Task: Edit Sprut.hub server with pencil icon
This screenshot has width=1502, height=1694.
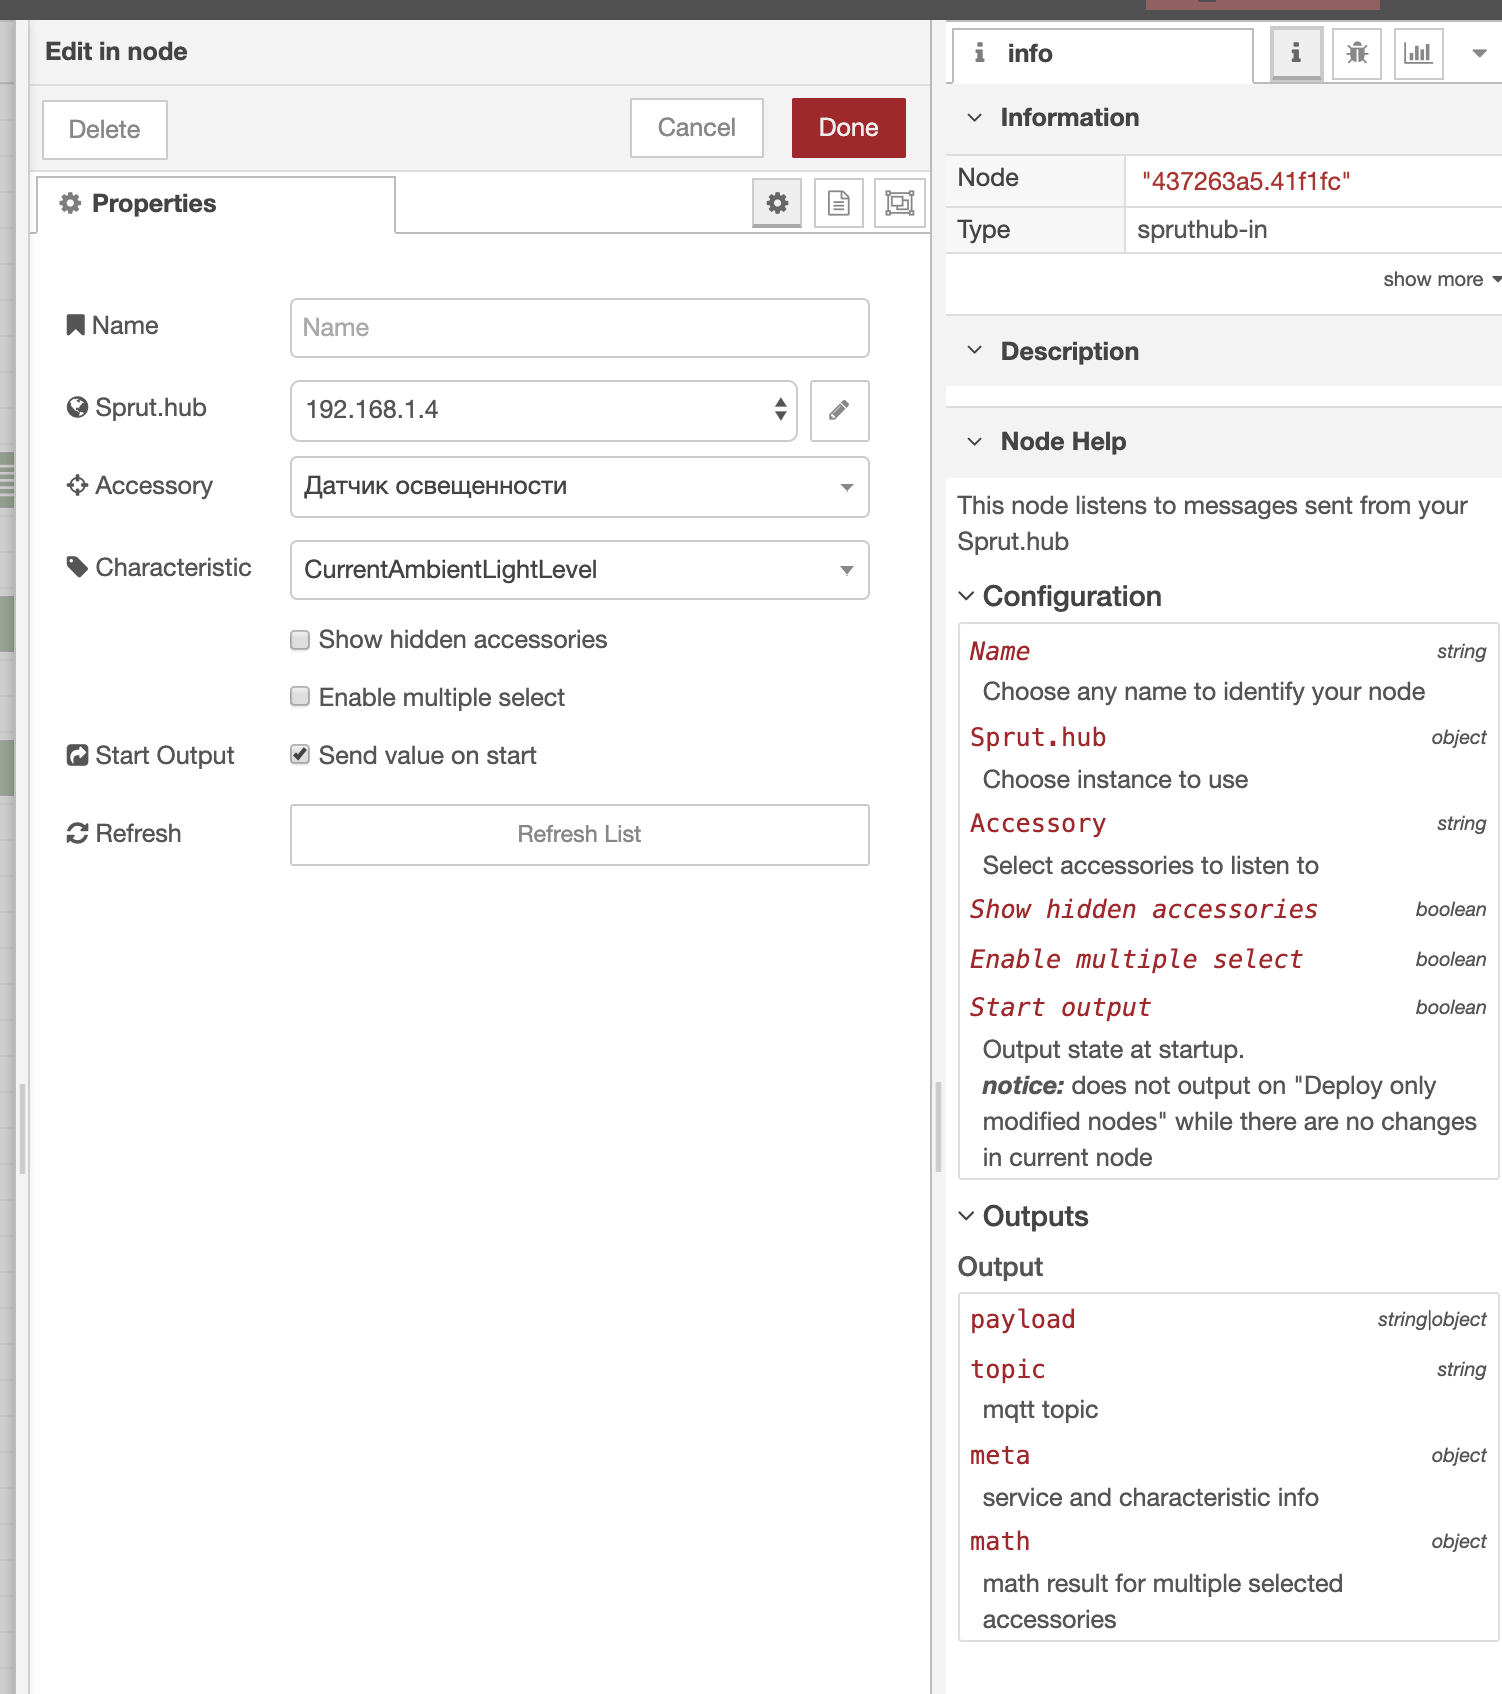Action: point(840,410)
